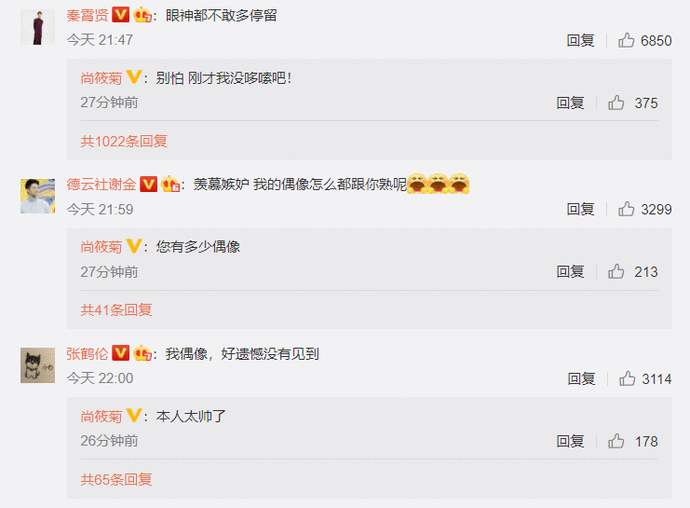Like 张鹤伦's comment with 3114 likes

click(x=627, y=379)
